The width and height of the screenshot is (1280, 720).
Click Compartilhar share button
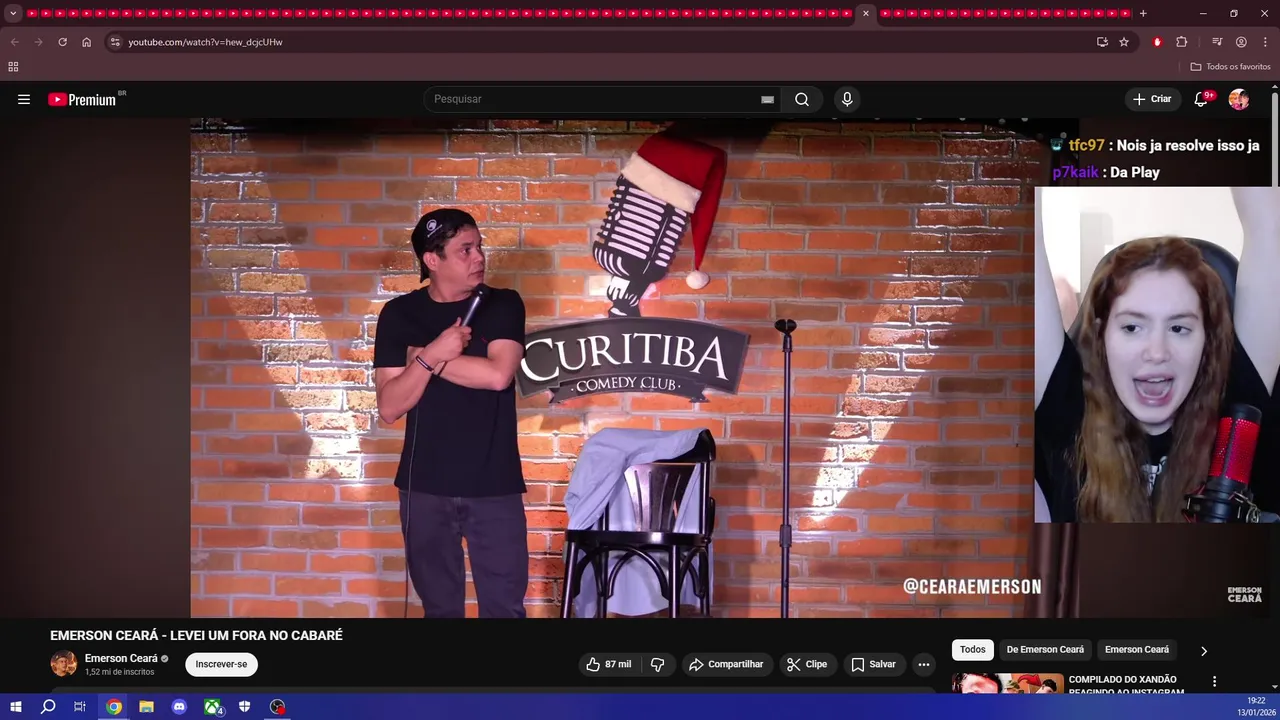[726, 664]
